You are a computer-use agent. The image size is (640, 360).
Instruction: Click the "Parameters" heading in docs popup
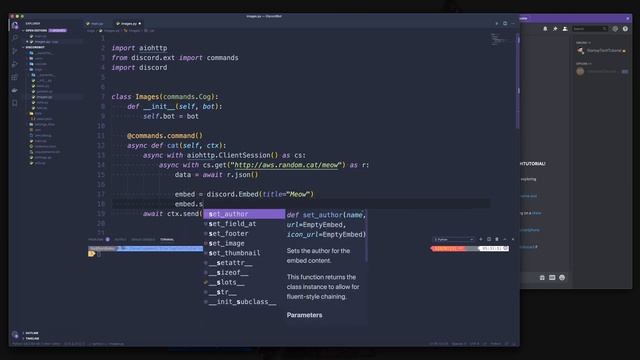304,315
